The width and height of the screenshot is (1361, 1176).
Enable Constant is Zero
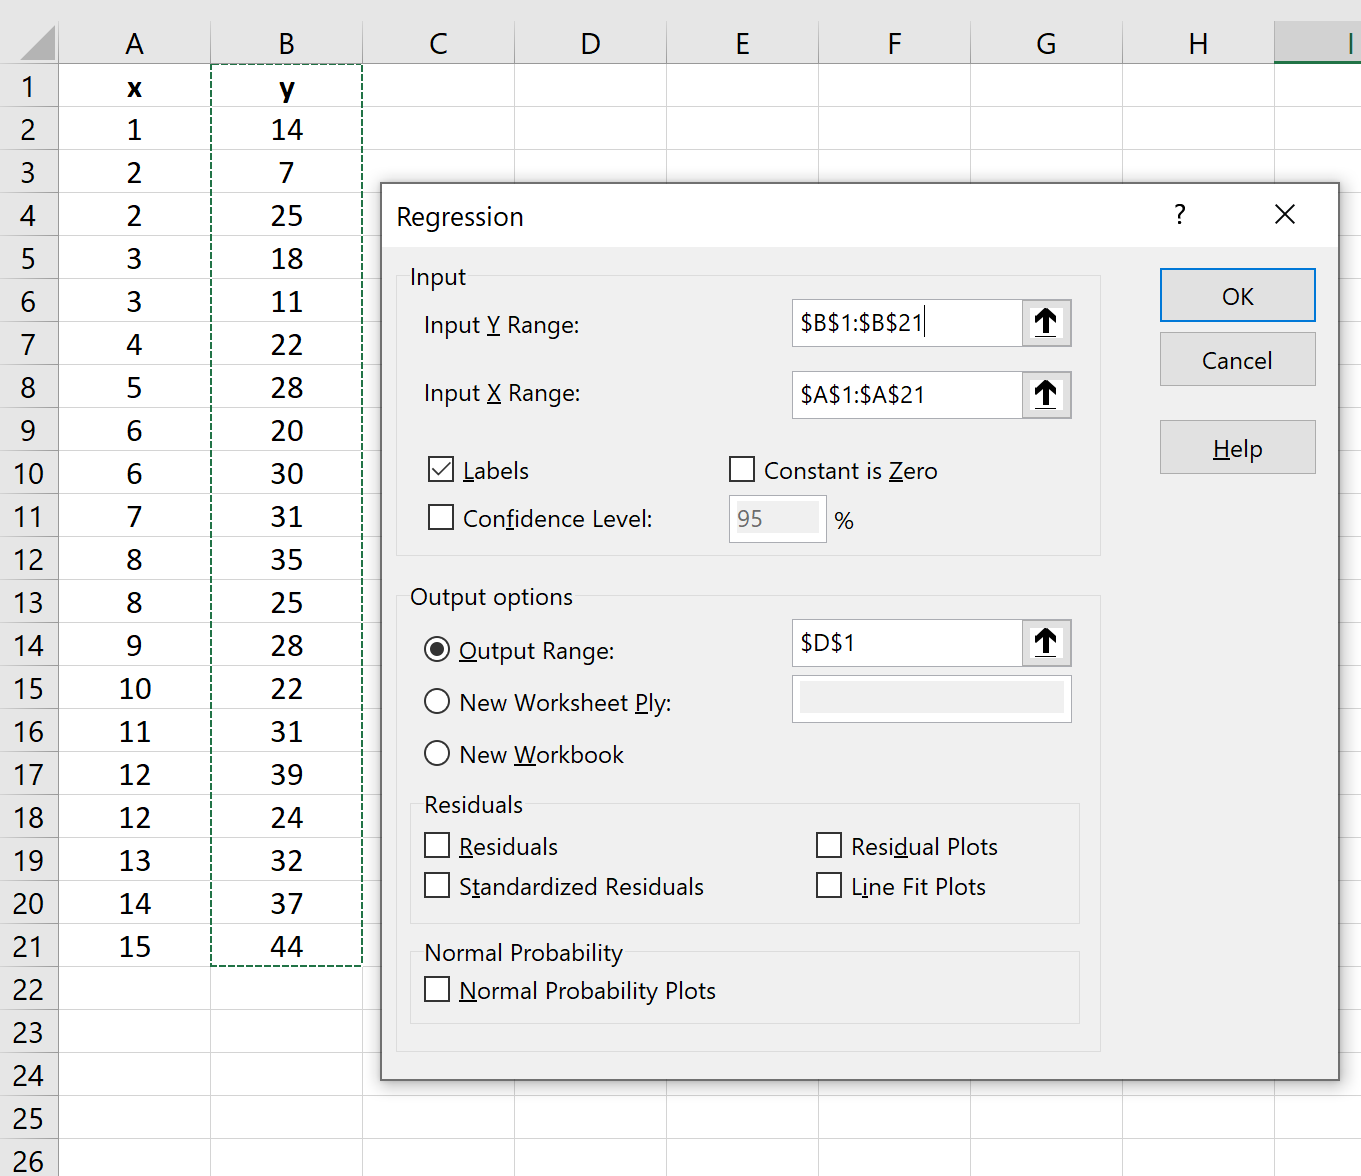click(741, 469)
